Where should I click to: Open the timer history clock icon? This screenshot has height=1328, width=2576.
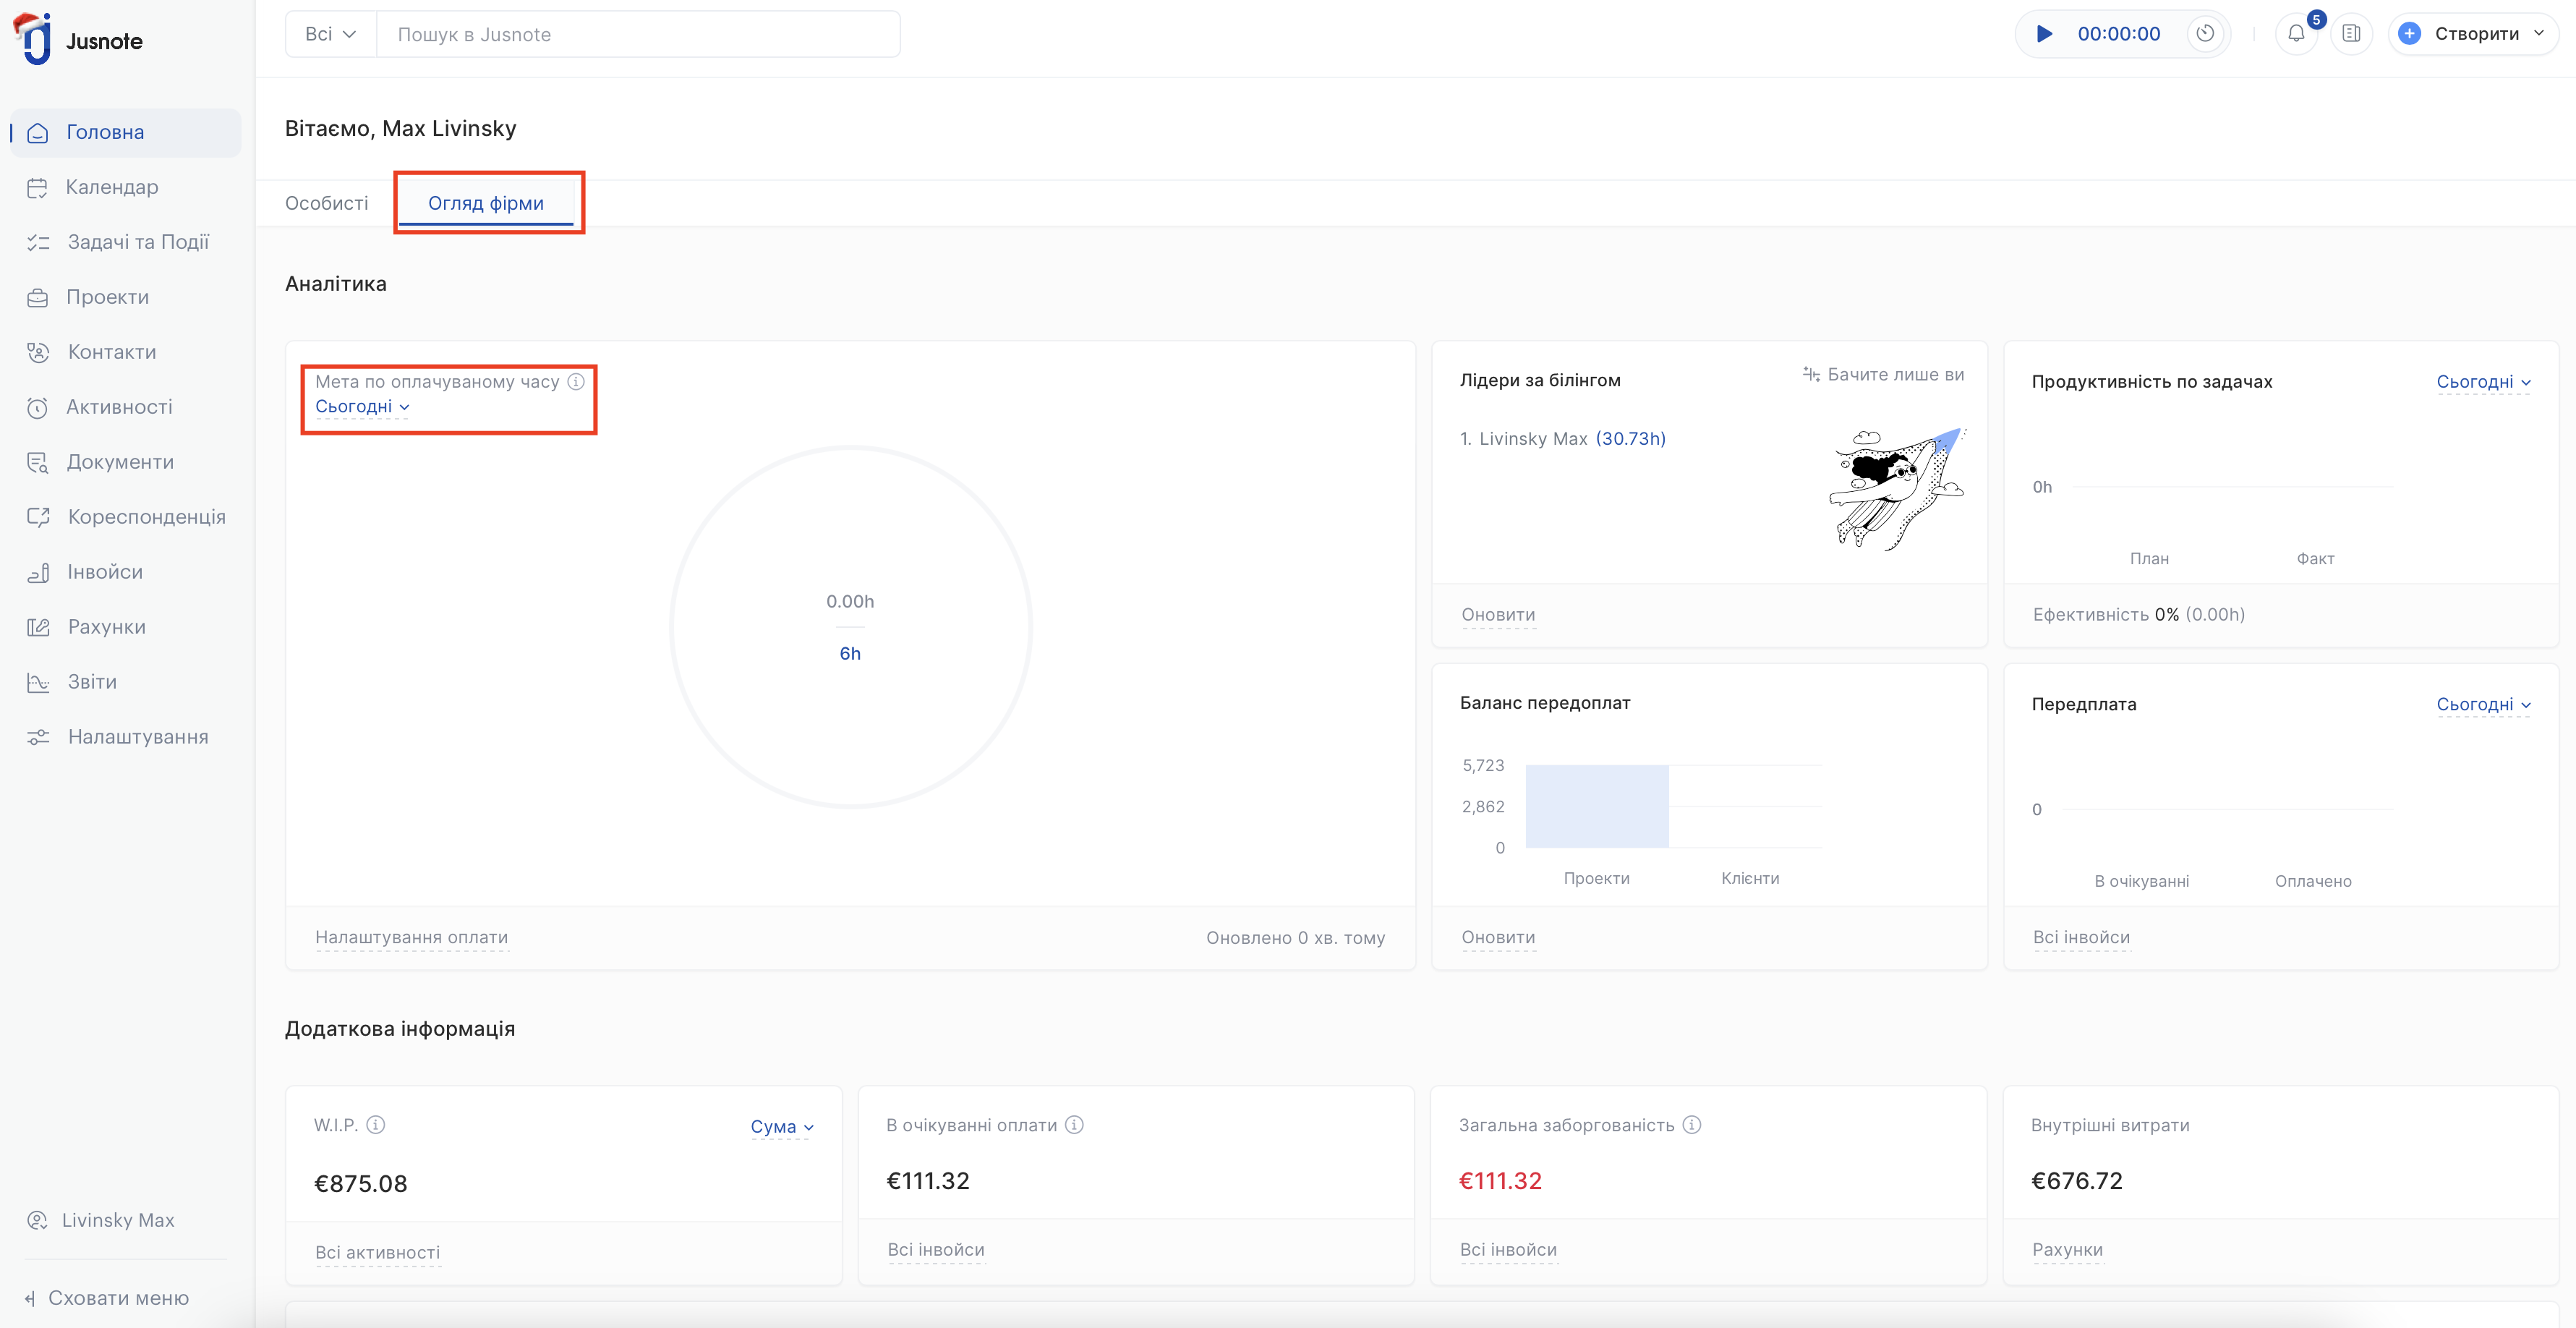(x=2205, y=34)
